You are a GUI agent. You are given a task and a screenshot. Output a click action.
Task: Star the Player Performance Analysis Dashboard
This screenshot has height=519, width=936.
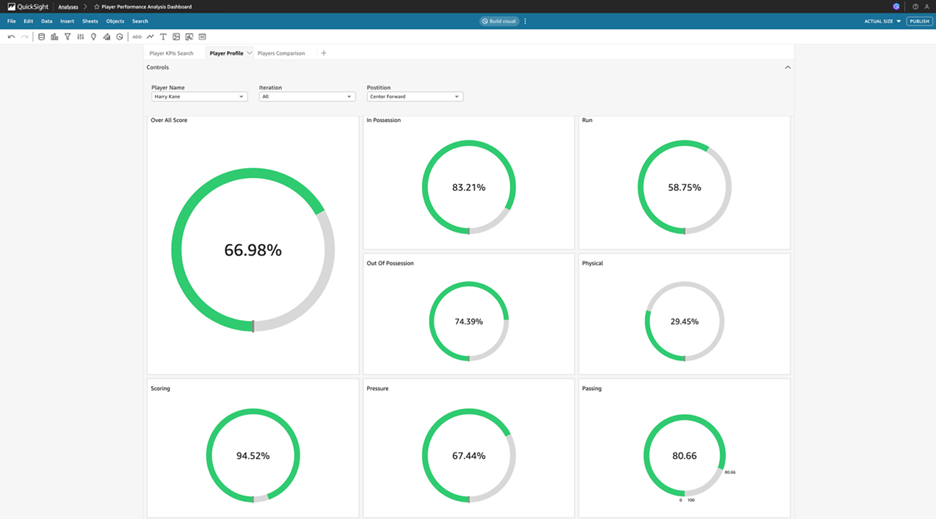click(x=97, y=7)
